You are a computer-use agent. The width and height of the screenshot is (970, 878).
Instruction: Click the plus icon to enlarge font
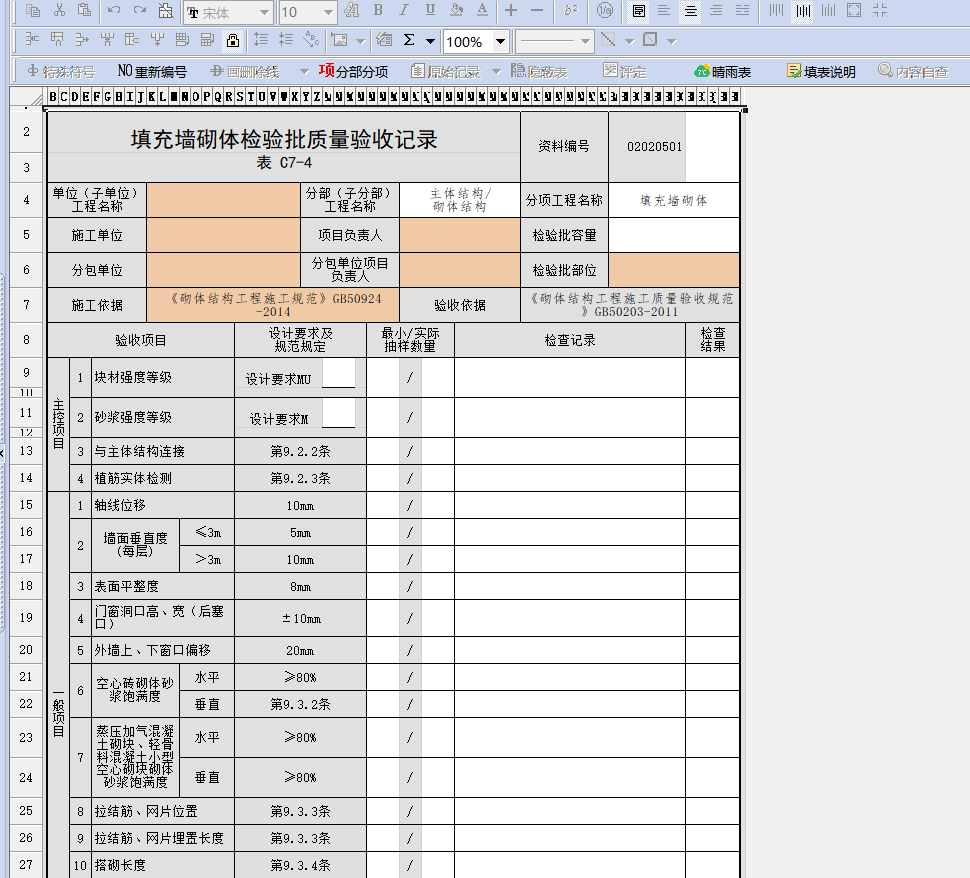pyautogui.click(x=511, y=11)
